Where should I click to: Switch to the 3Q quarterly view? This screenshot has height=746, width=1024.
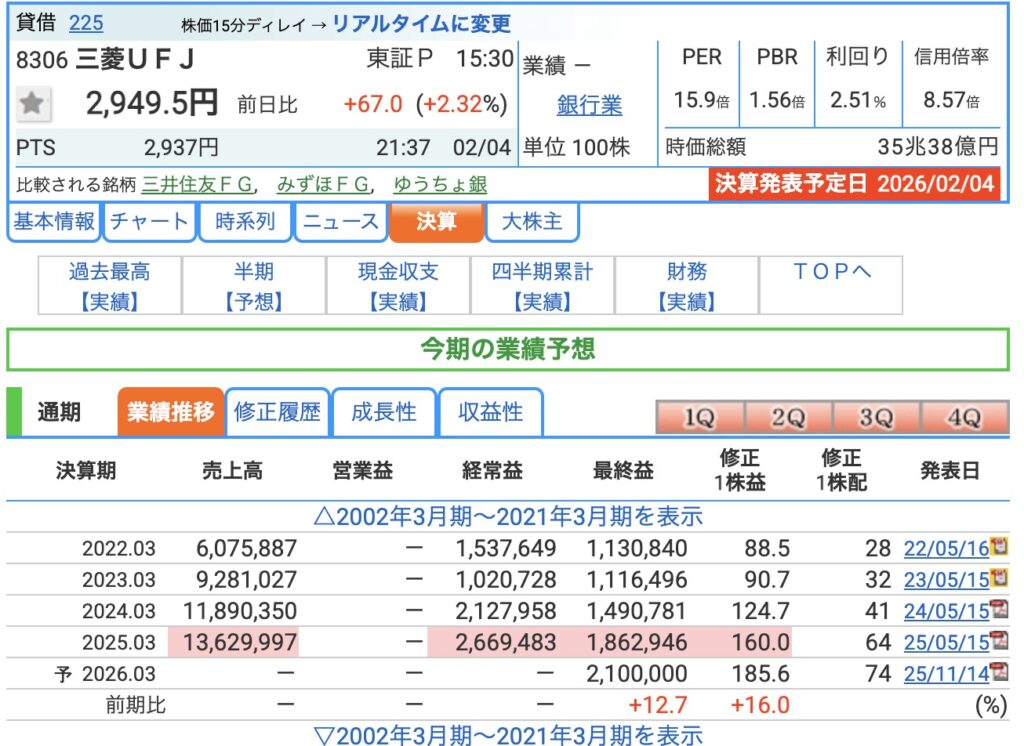(x=876, y=418)
